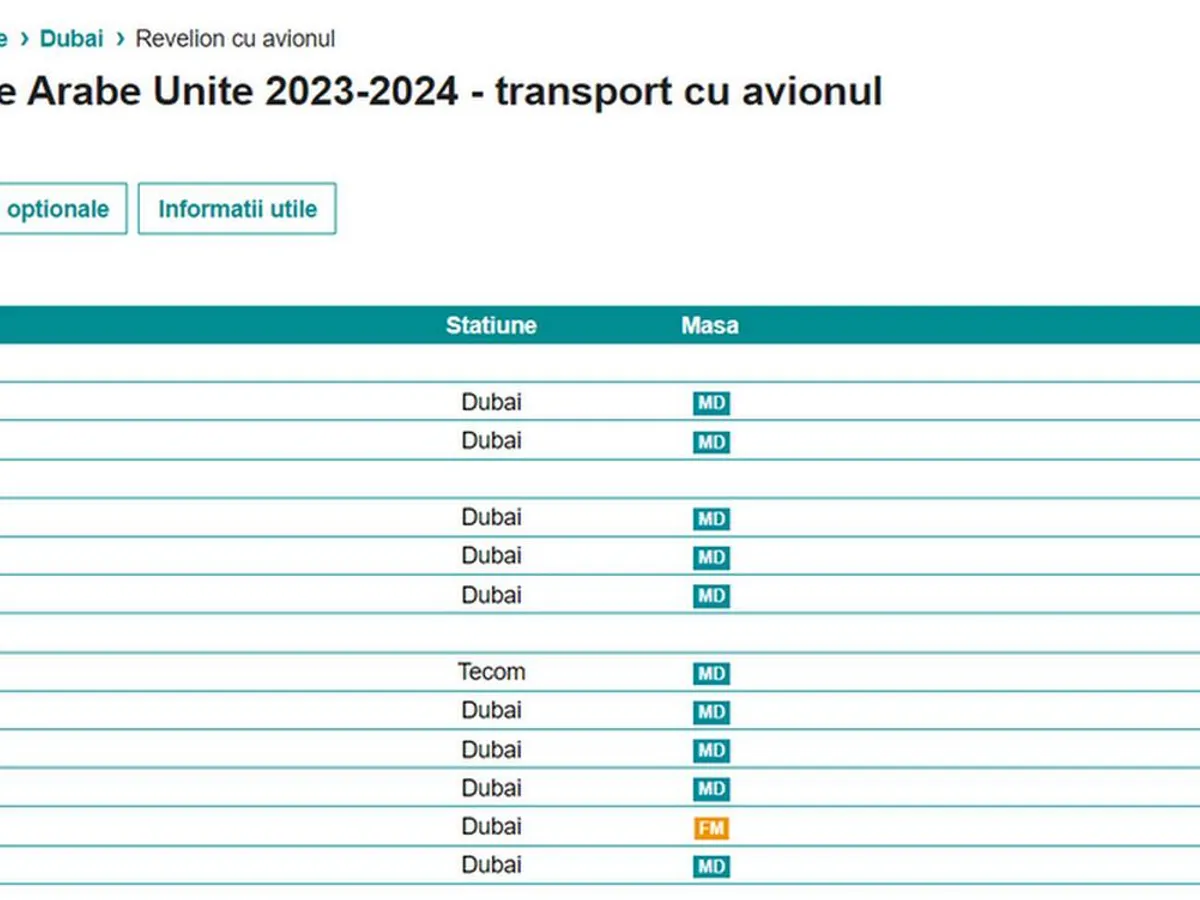
Task: Click the Dubai cell in the FM row
Action: tap(491, 827)
